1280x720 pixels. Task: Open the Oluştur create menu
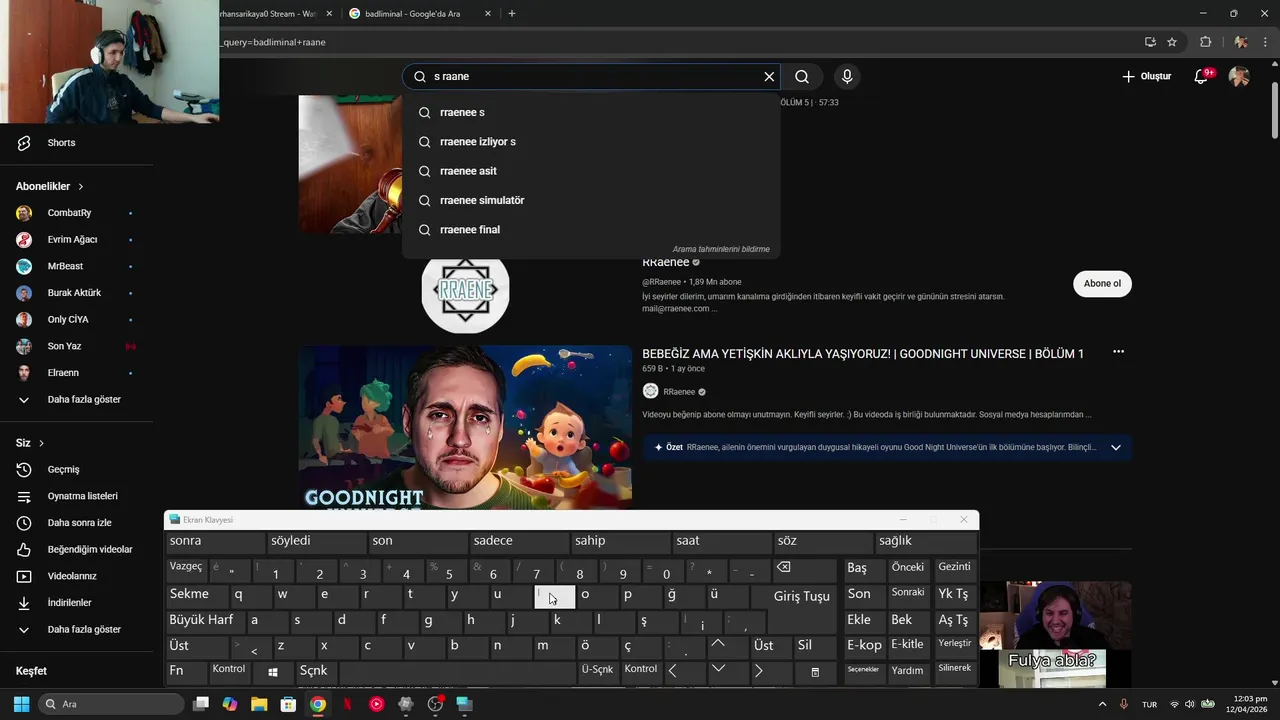tap(1147, 77)
